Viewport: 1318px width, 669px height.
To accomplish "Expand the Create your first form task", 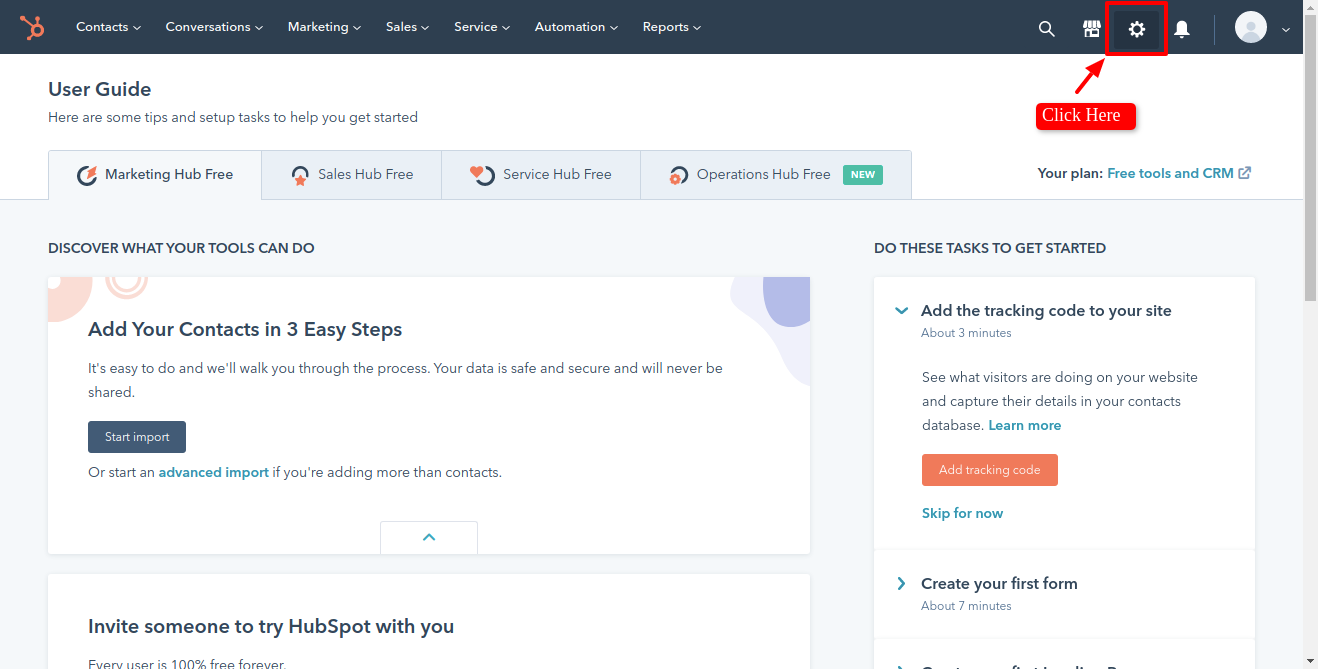I will click(901, 584).
